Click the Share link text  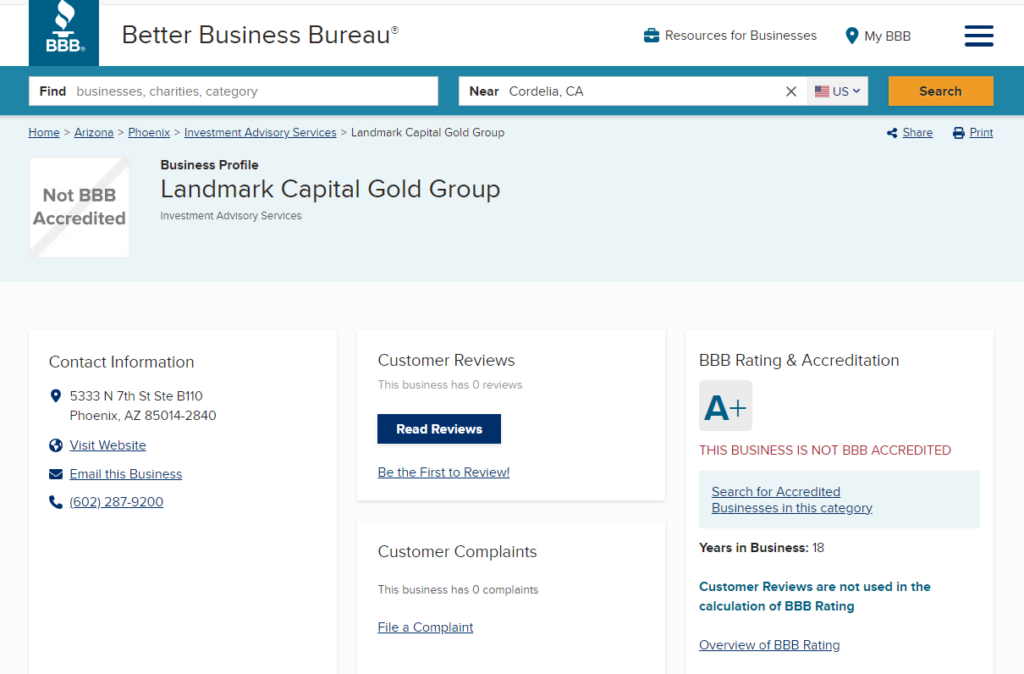coord(918,133)
